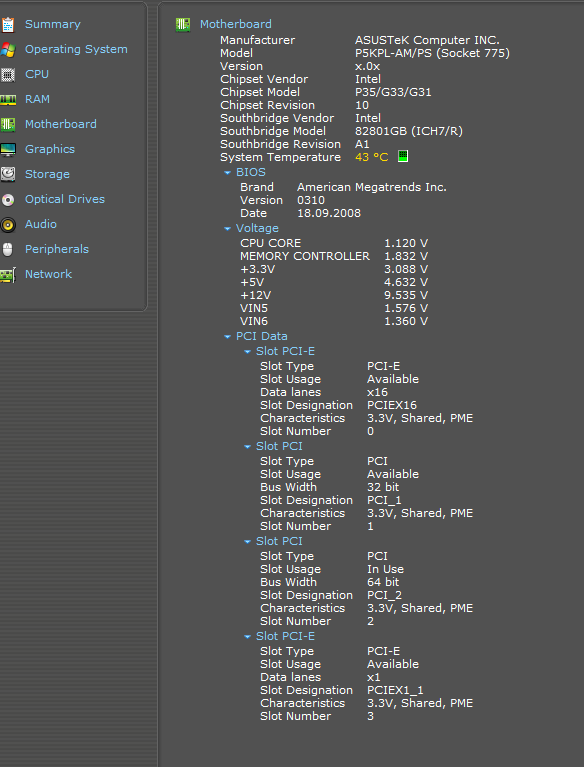The image size is (584, 767).
Task: Click the BIOS date 18.09.2008
Action: [329, 213]
